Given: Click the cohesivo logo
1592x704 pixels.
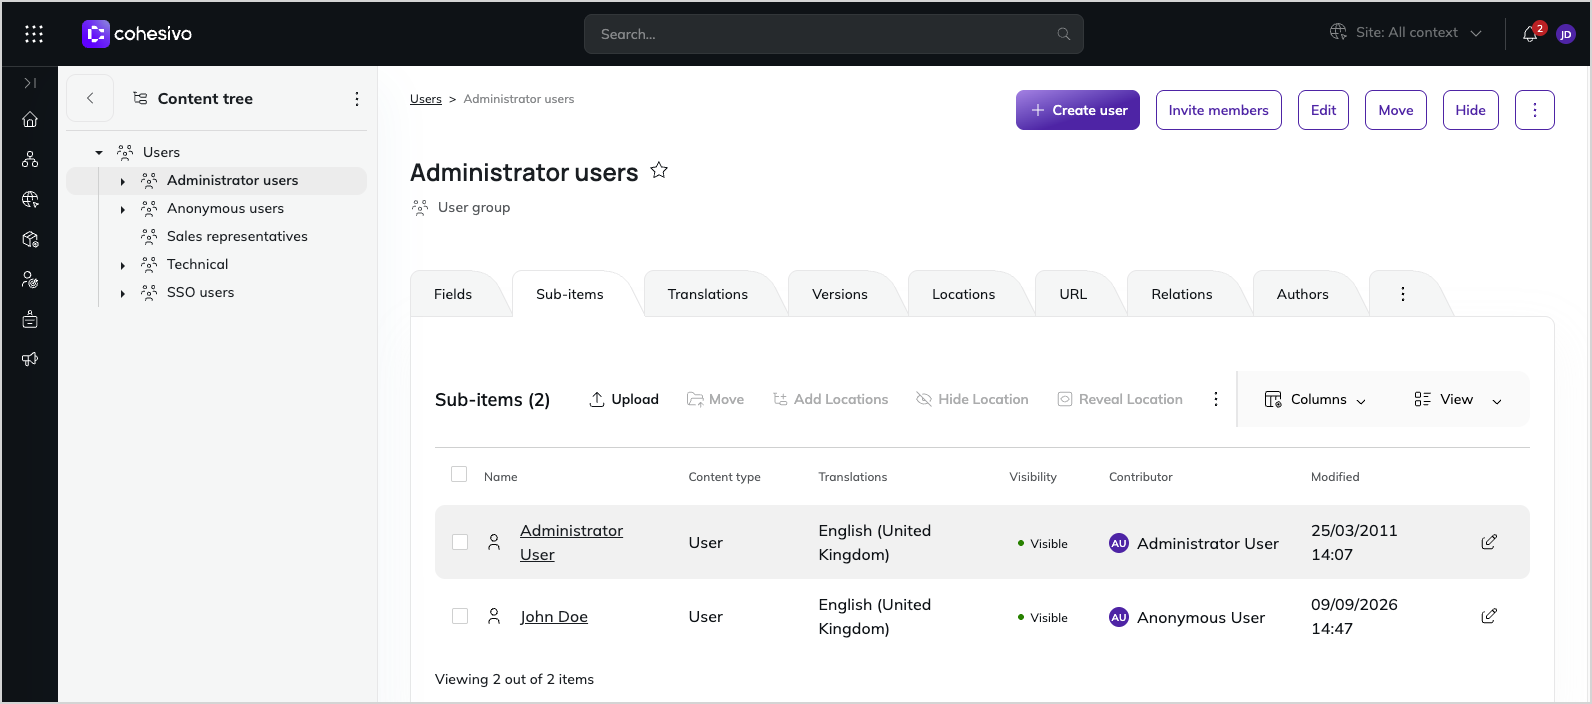Looking at the screenshot, I should pyautogui.click(x=137, y=34).
